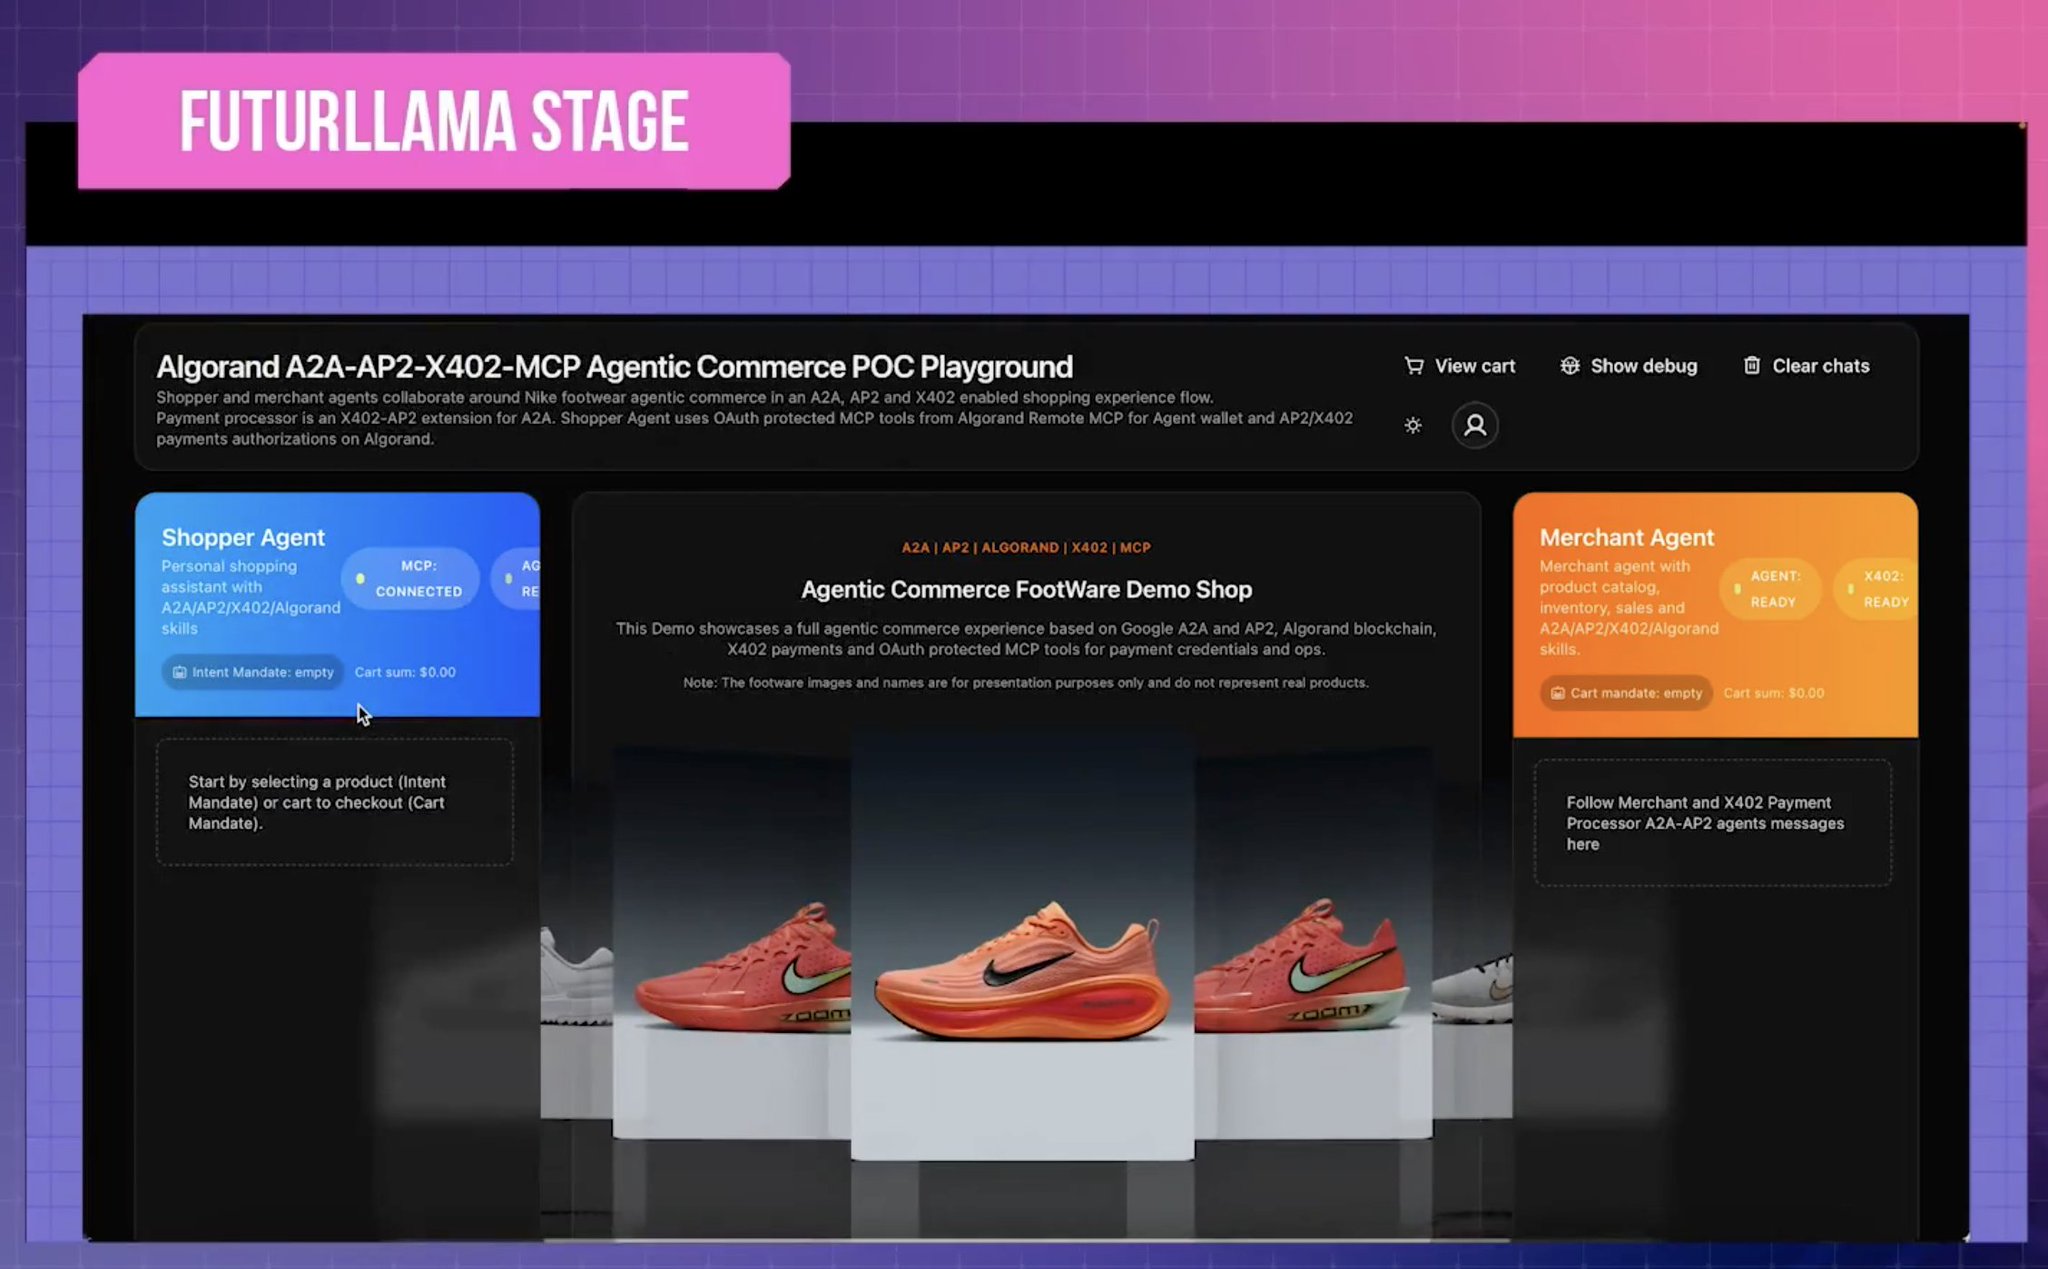Click the Intent Mandate: empty badge

tap(253, 672)
